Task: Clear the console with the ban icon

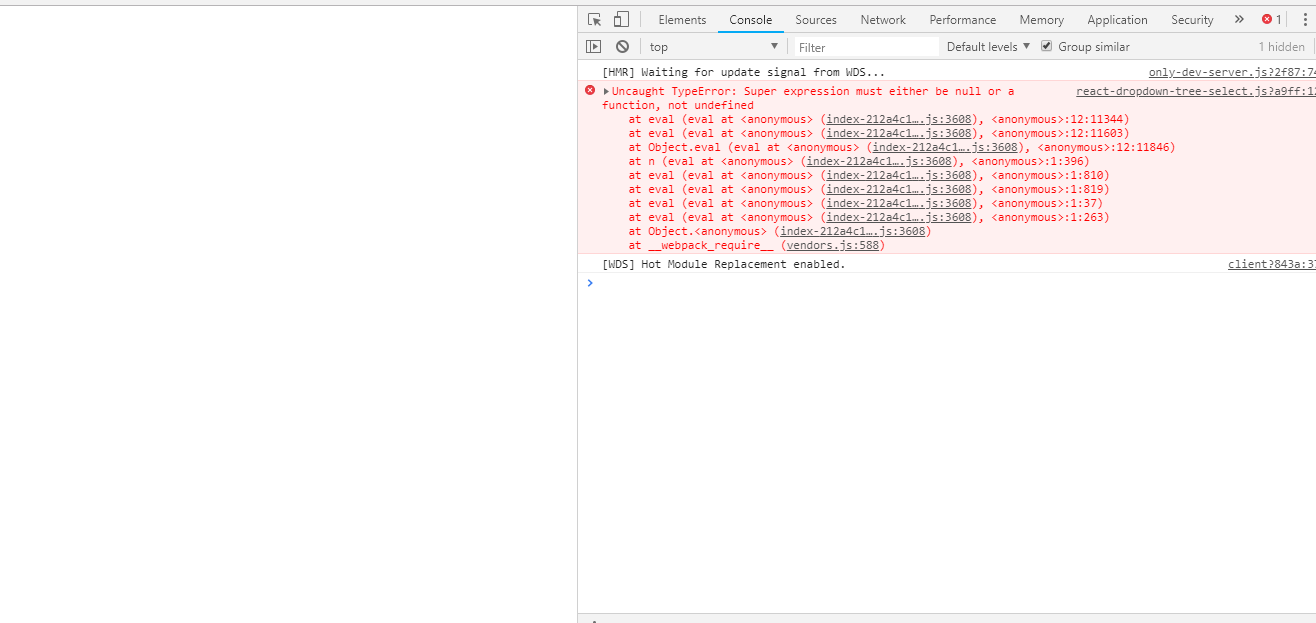Action: pyautogui.click(x=622, y=47)
